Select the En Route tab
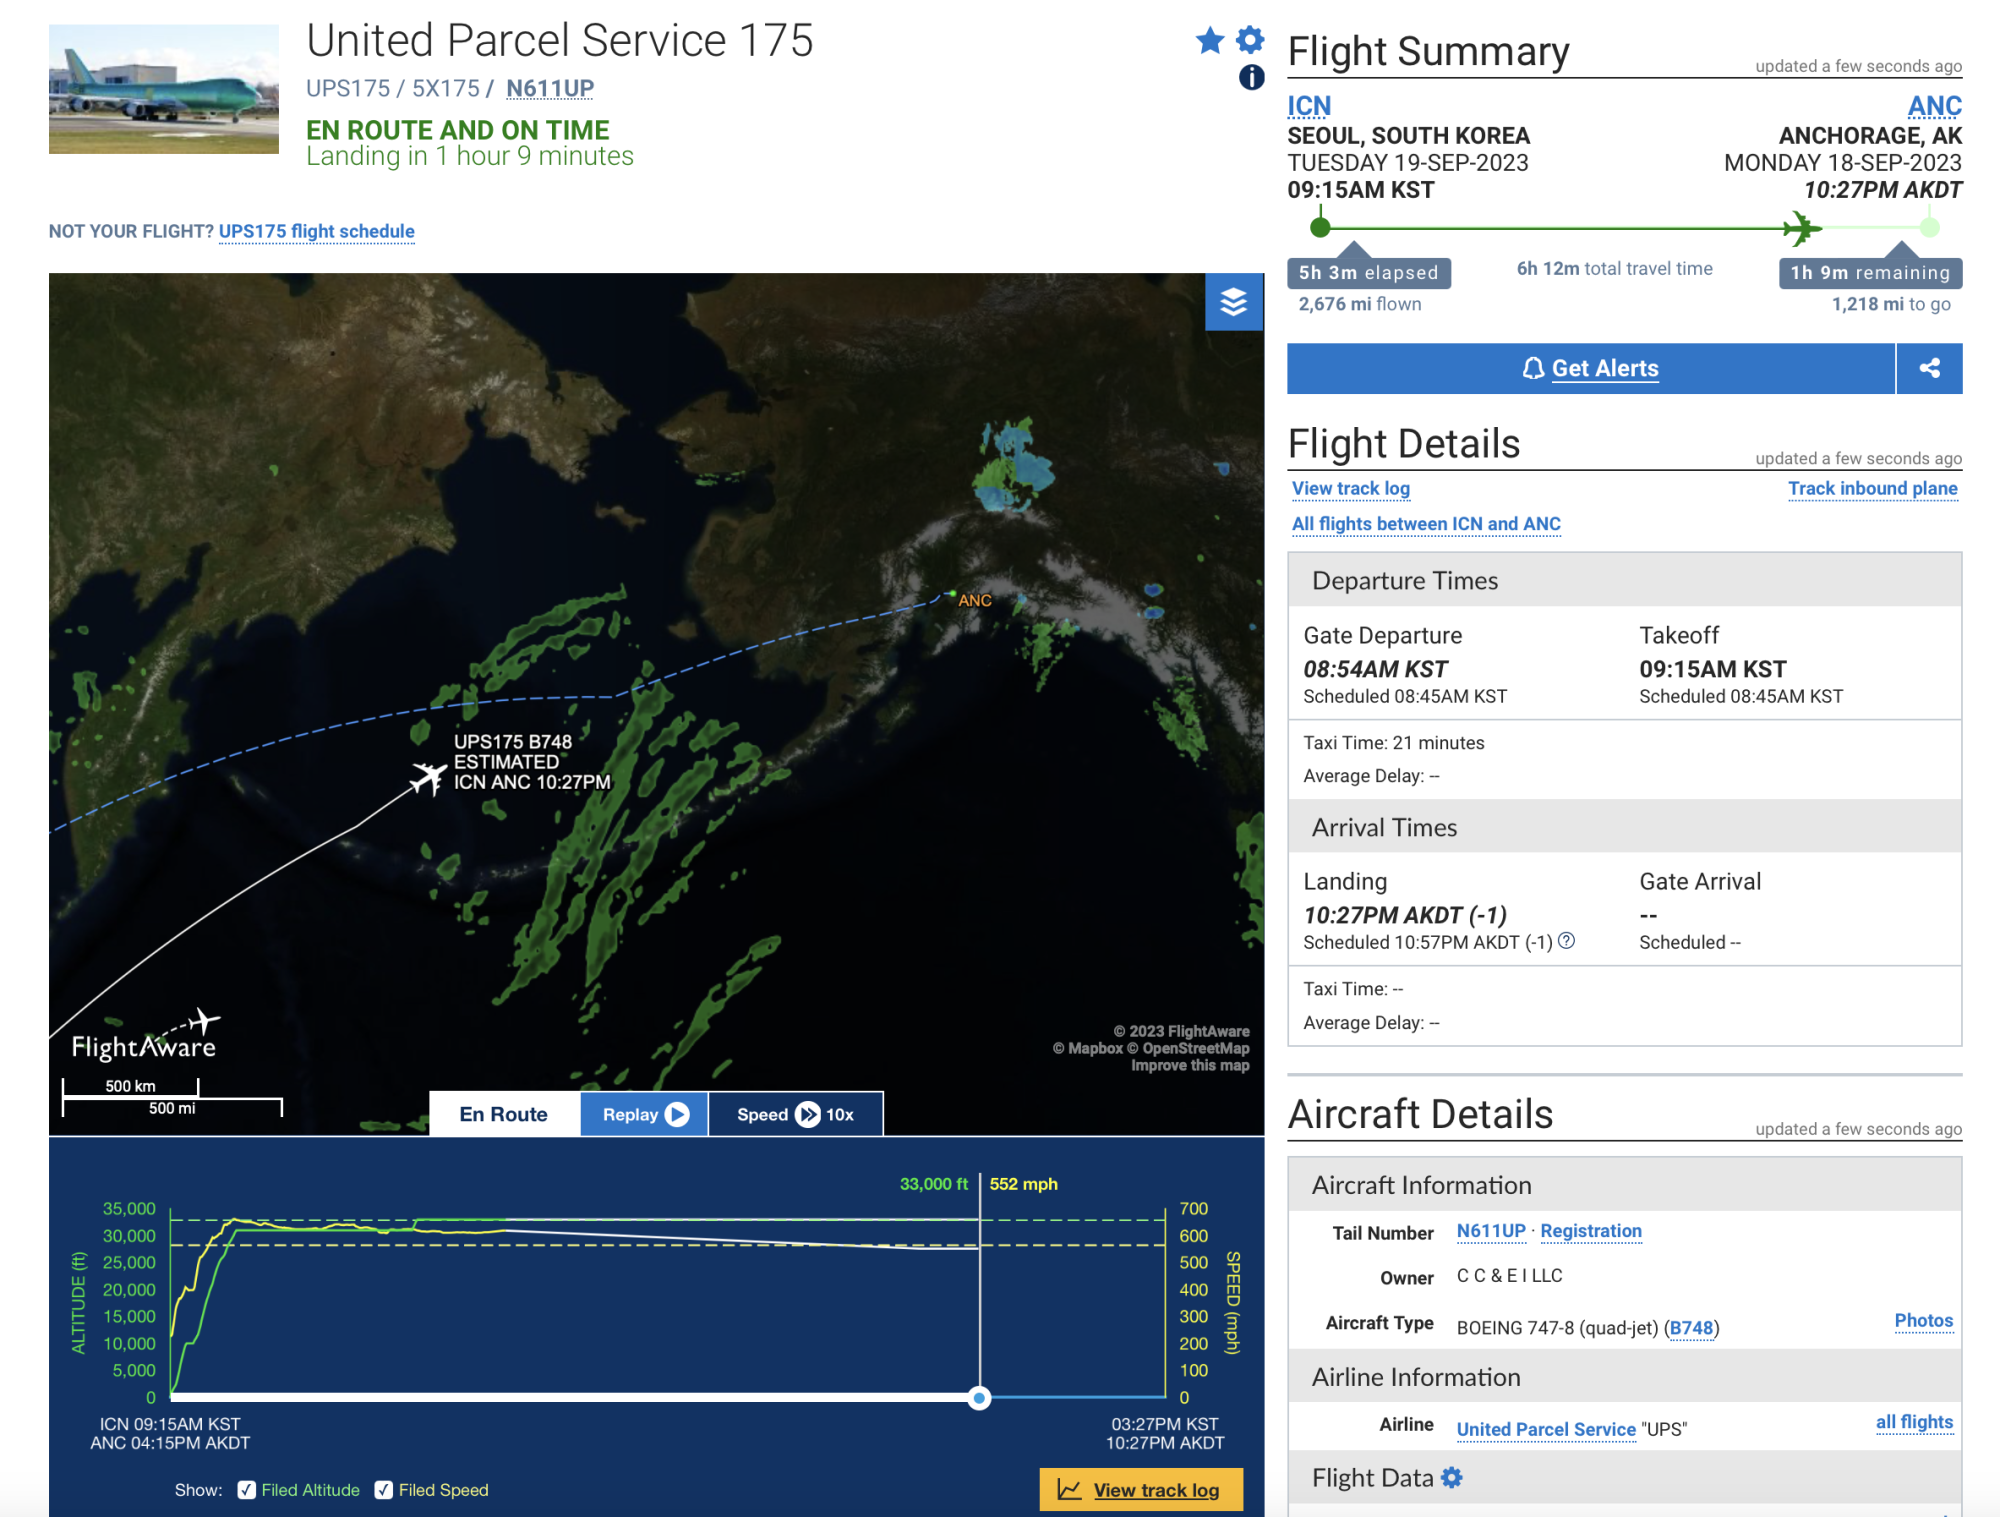The height and width of the screenshot is (1517, 2000). pos(504,1113)
